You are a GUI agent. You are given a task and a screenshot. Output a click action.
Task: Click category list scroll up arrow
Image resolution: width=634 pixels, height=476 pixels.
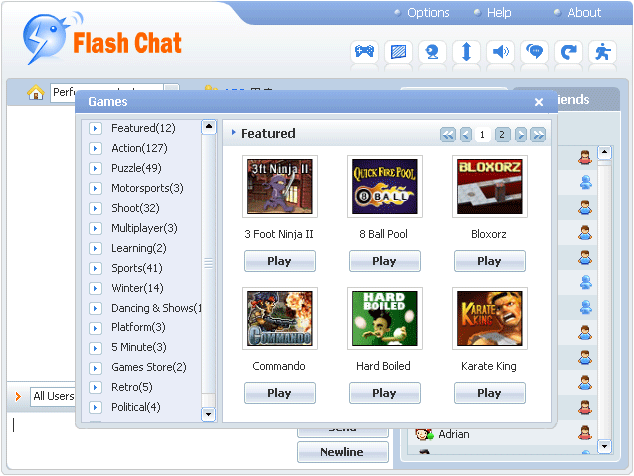click(x=209, y=127)
